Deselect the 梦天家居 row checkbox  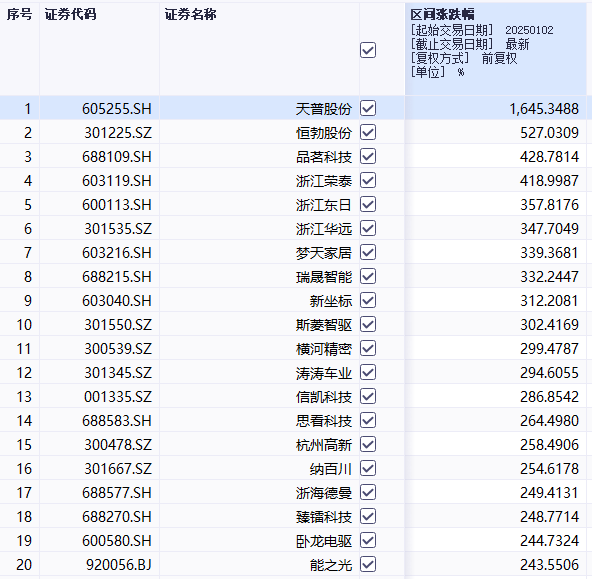pyautogui.click(x=368, y=253)
